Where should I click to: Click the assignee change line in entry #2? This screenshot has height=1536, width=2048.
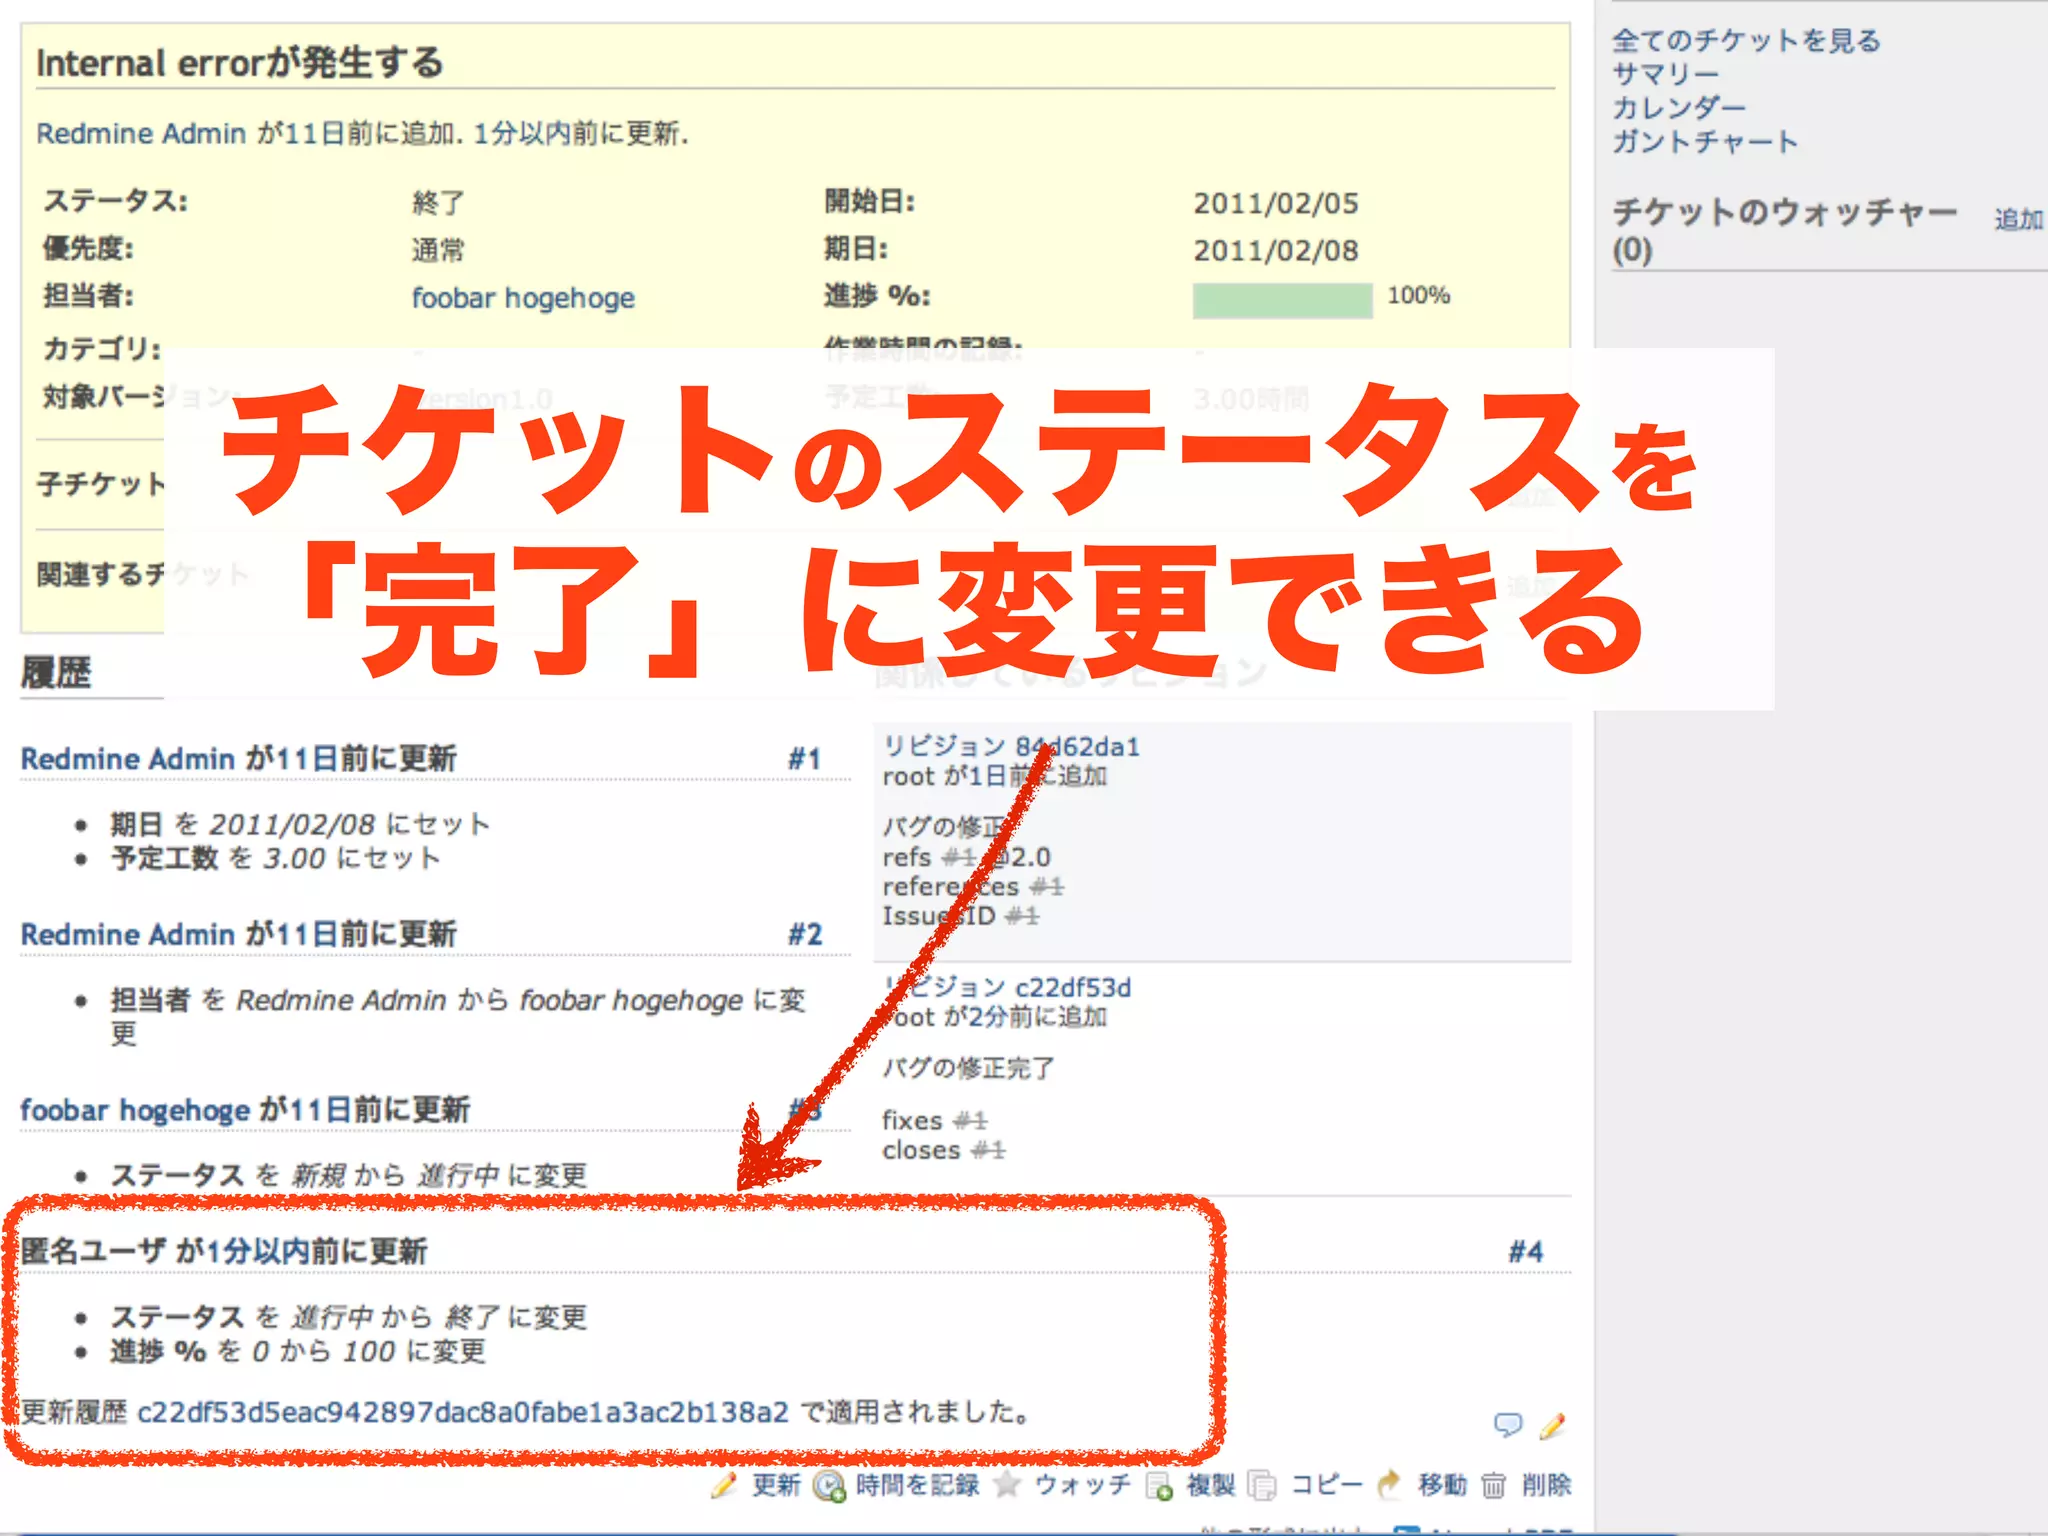(x=457, y=1016)
